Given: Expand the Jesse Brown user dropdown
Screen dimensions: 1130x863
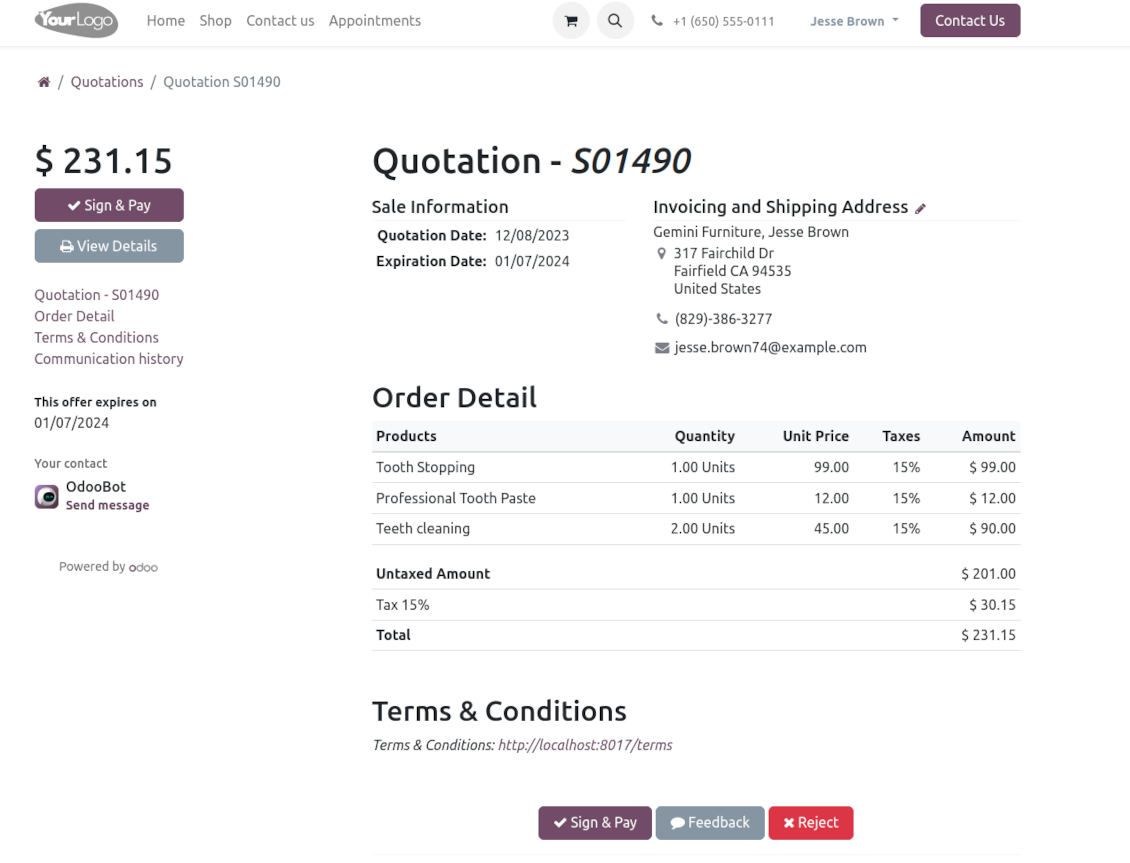Looking at the screenshot, I should point(854,21).
